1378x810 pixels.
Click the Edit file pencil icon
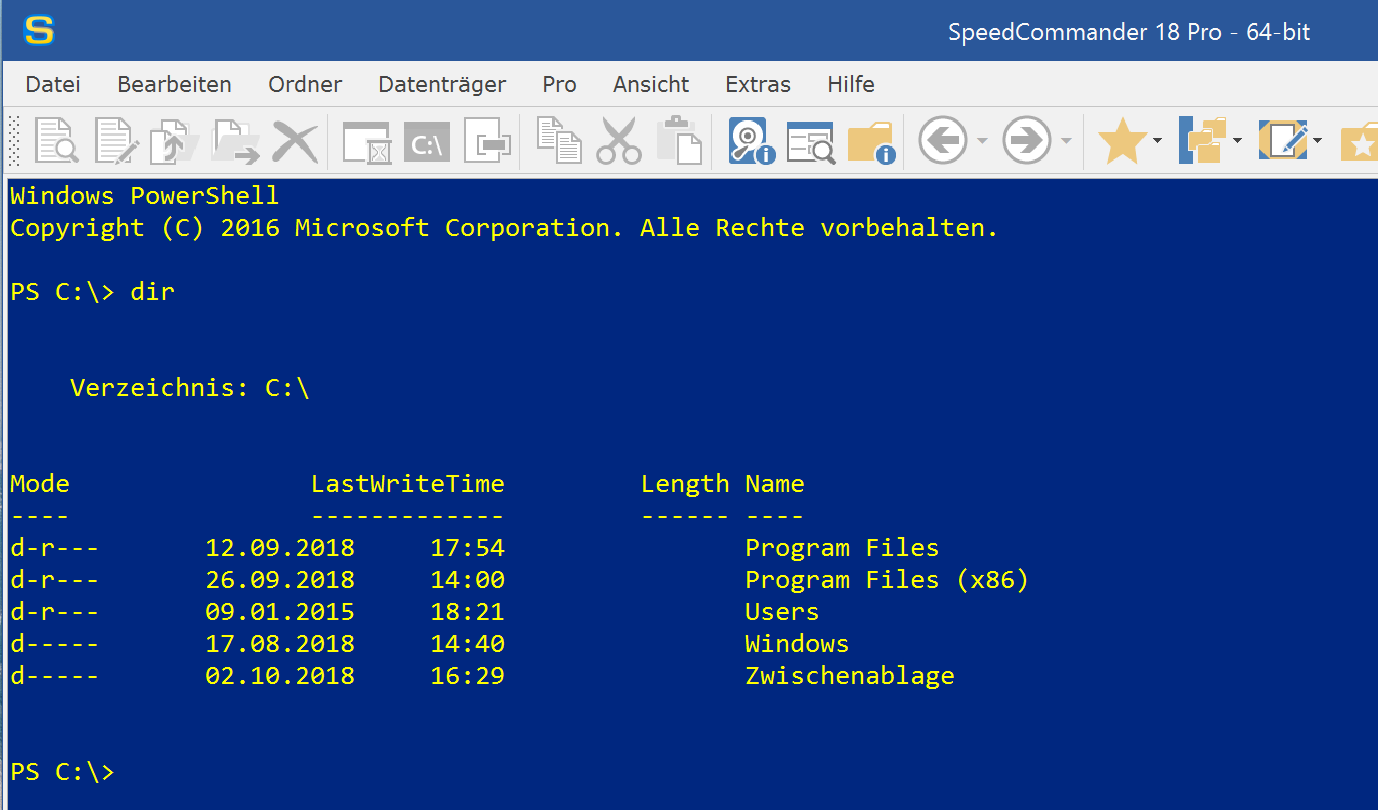click(116, 141)
